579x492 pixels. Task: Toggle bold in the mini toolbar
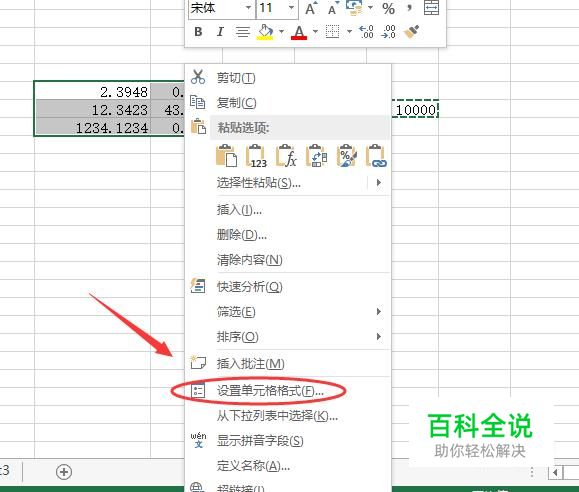pyautogui.click(x=198, y=32)
